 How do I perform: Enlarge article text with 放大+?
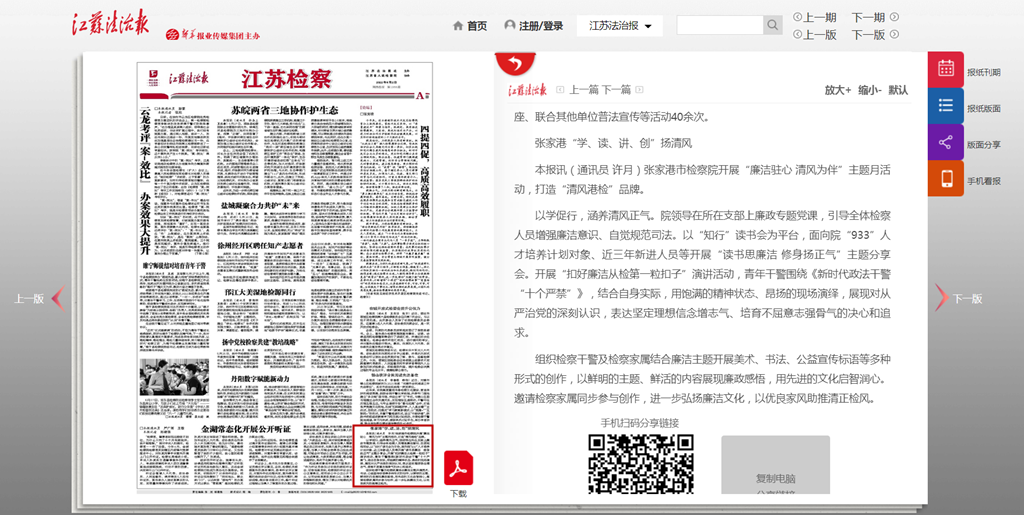837,90
